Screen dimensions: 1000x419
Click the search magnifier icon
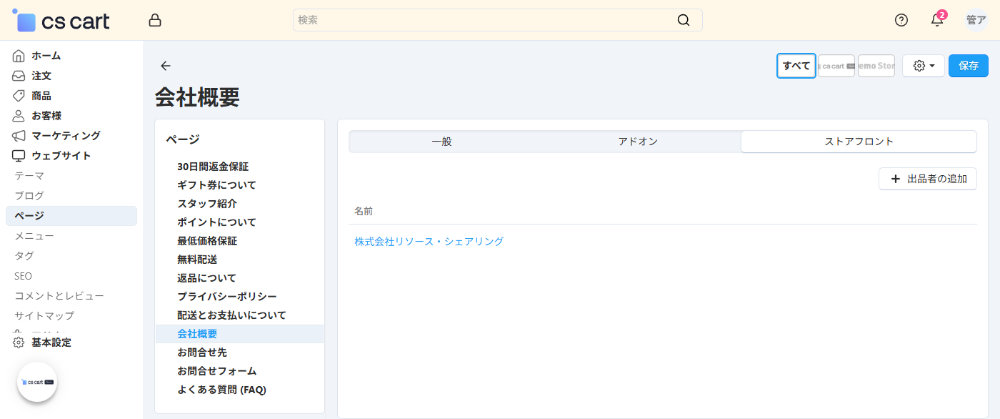pyautogui.click(x=683, y=20)
